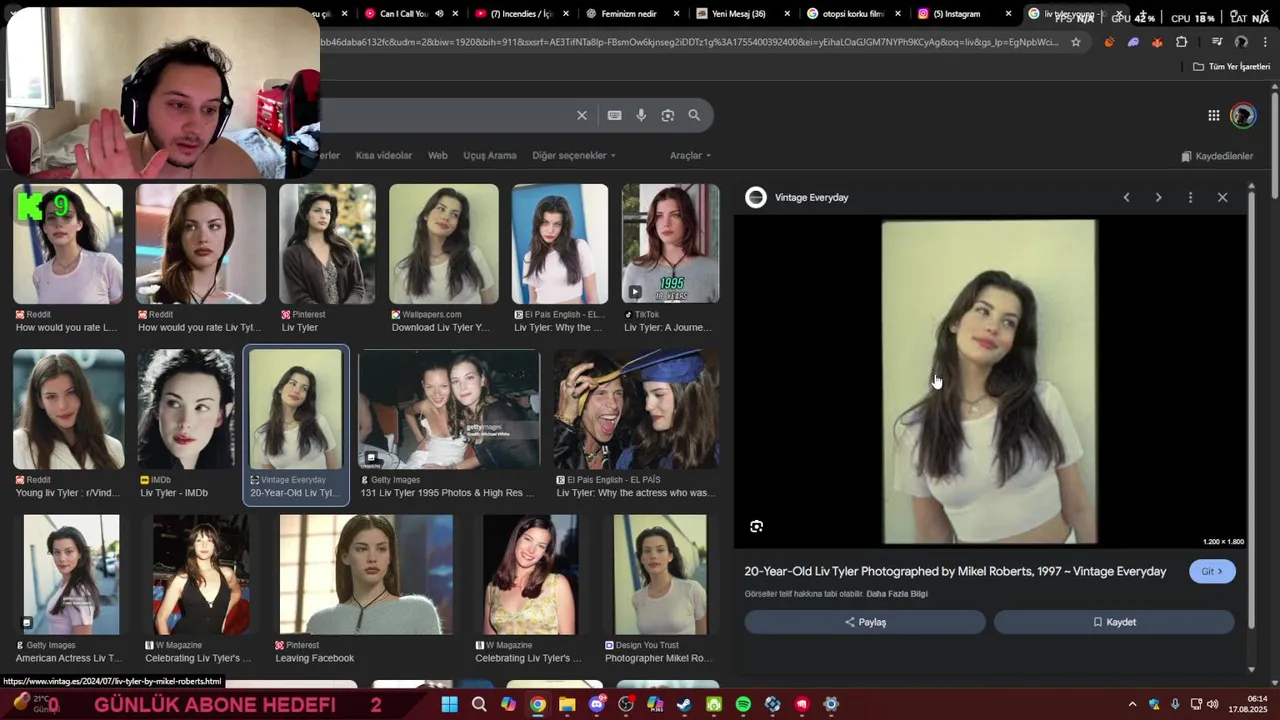Start voice search with microphone icon
This screenshot has width=1280, height=720.
(x=641, y=115)
